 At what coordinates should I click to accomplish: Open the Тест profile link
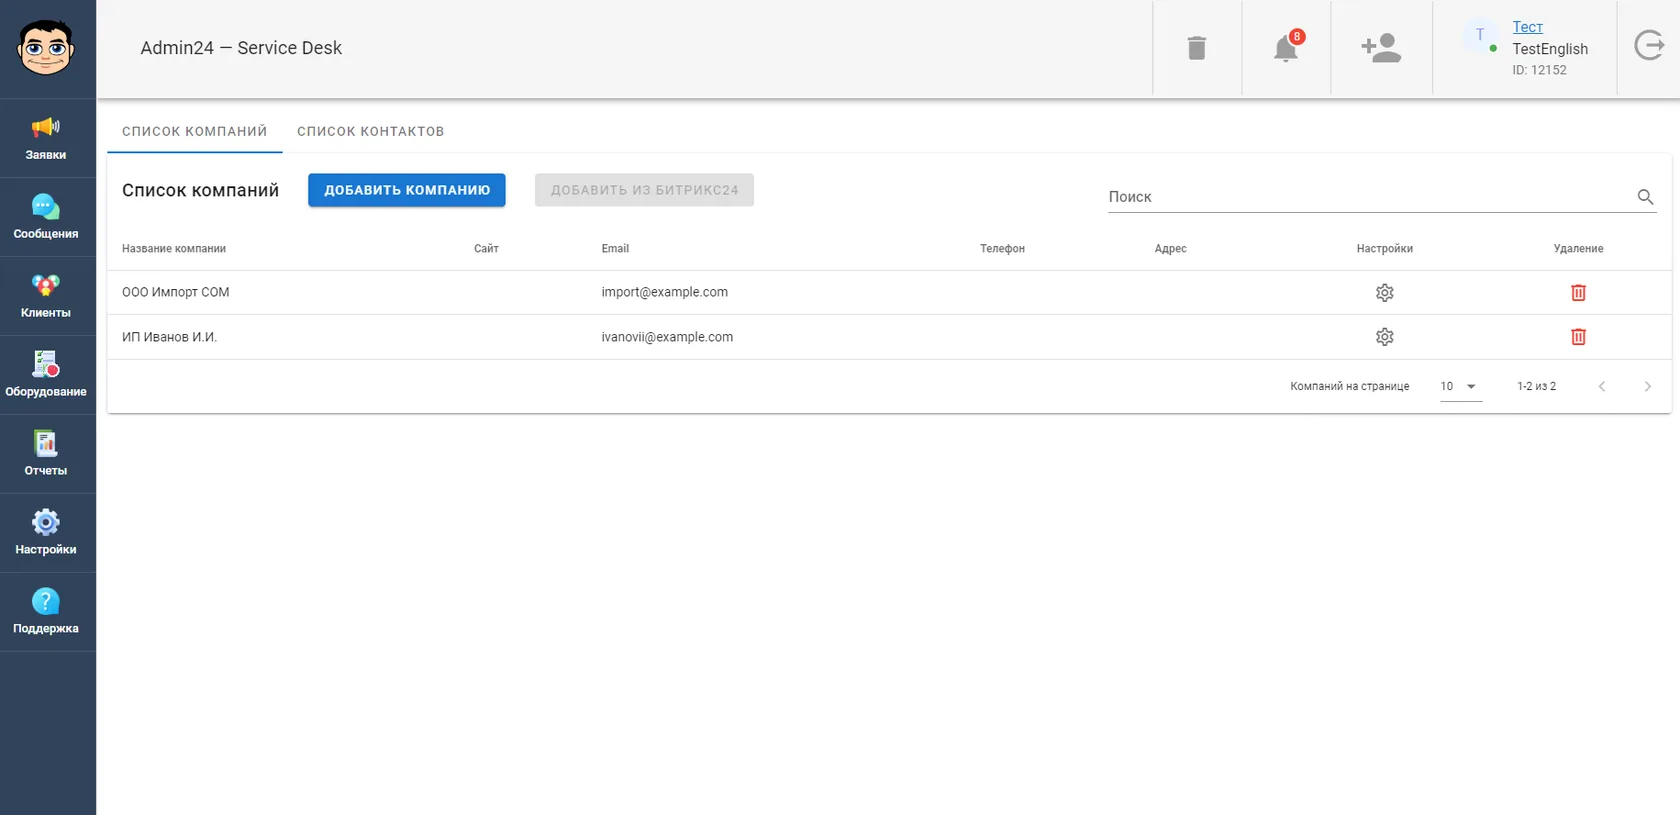coord(1528,27)
